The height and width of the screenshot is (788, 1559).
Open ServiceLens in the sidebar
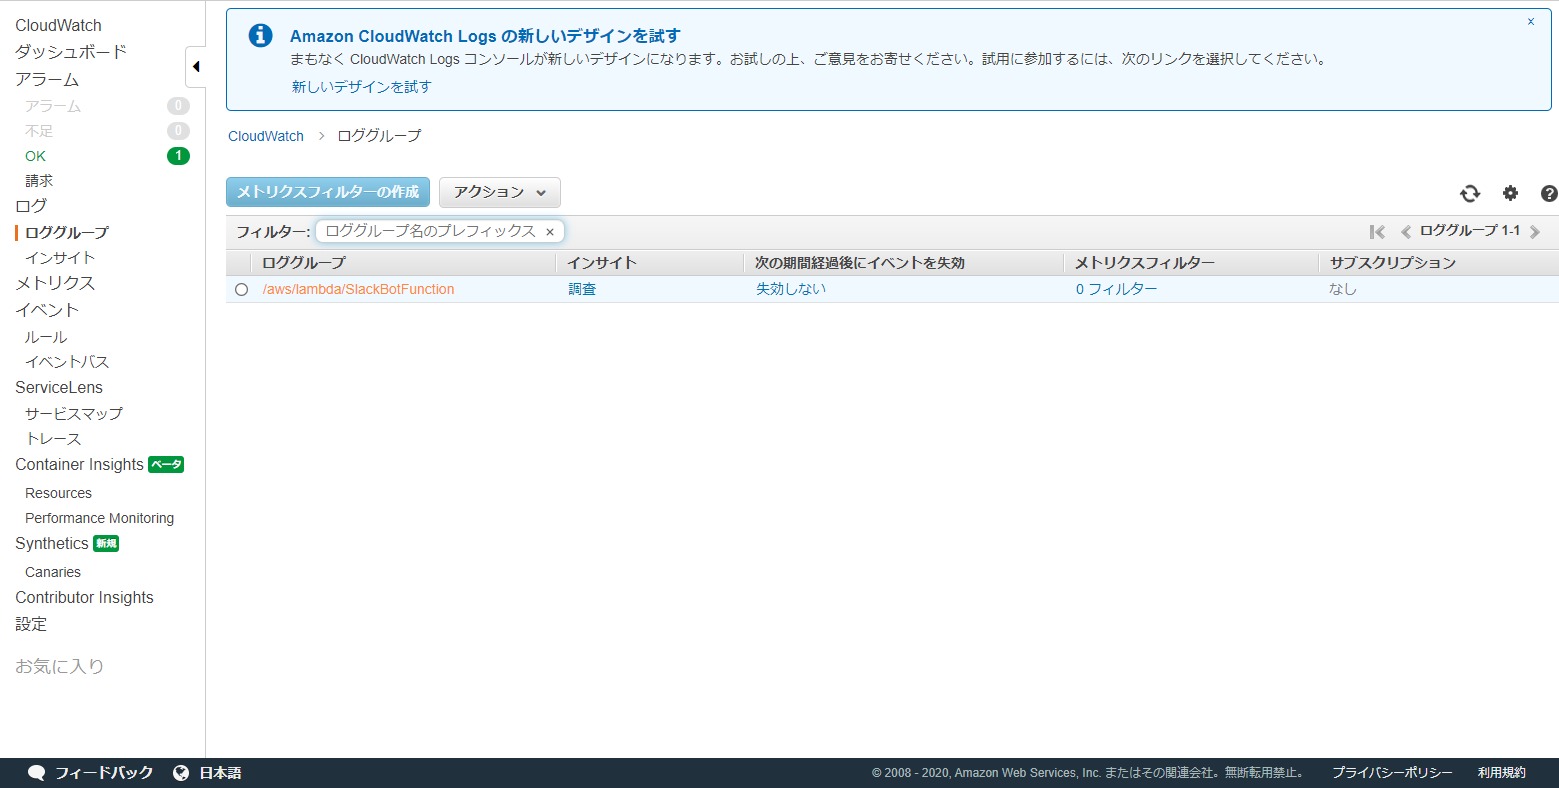coord(59,387)
